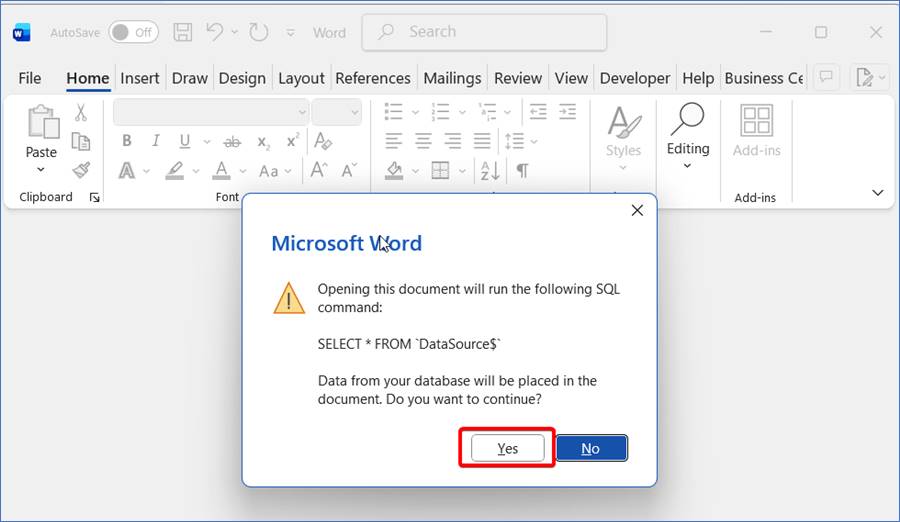
Task: Open the font name combo box
Action: tap(211, 112)
